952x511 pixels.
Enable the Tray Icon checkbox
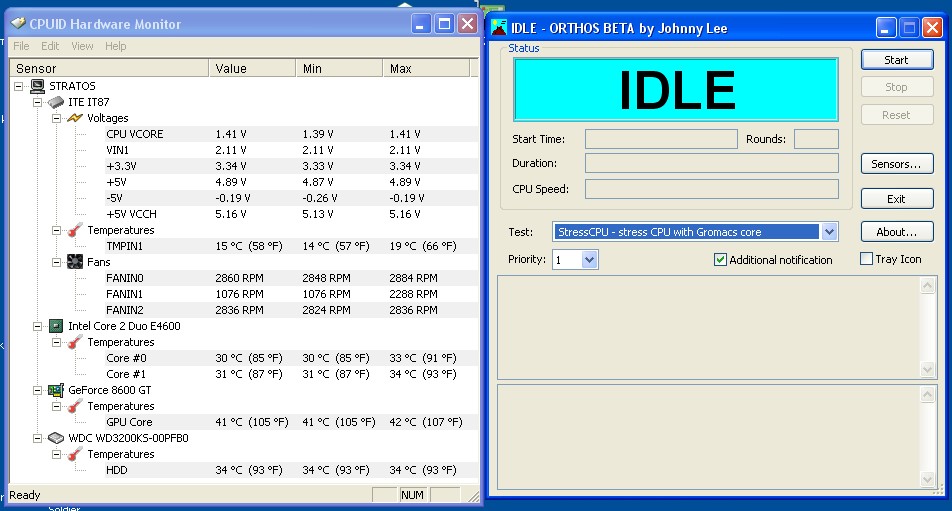point(866,259)
